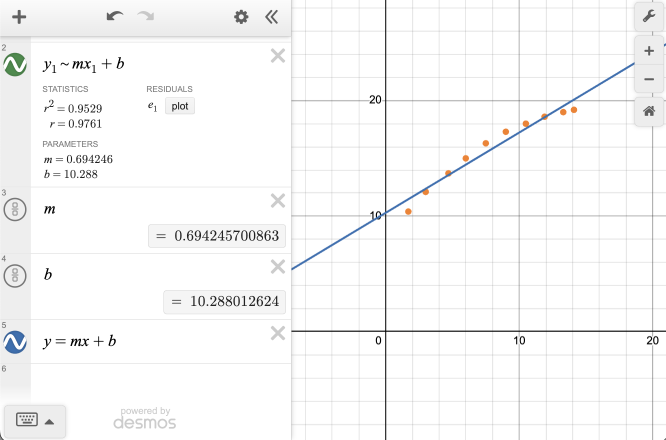Collapse the expression list panel
666x440 pixels.
click(x=271, y=17)
